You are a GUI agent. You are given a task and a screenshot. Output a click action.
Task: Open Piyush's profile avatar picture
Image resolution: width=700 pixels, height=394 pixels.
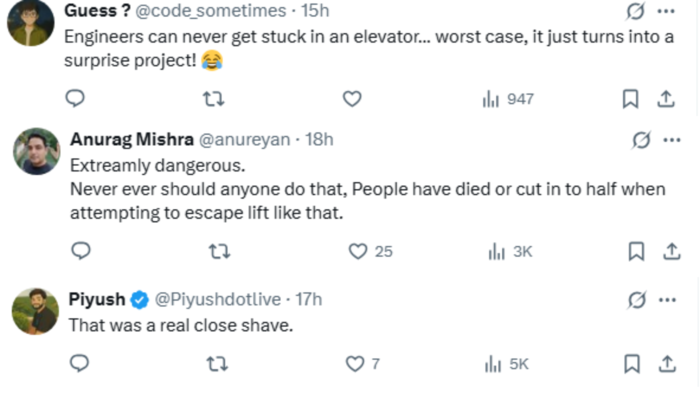pos(35,311)
